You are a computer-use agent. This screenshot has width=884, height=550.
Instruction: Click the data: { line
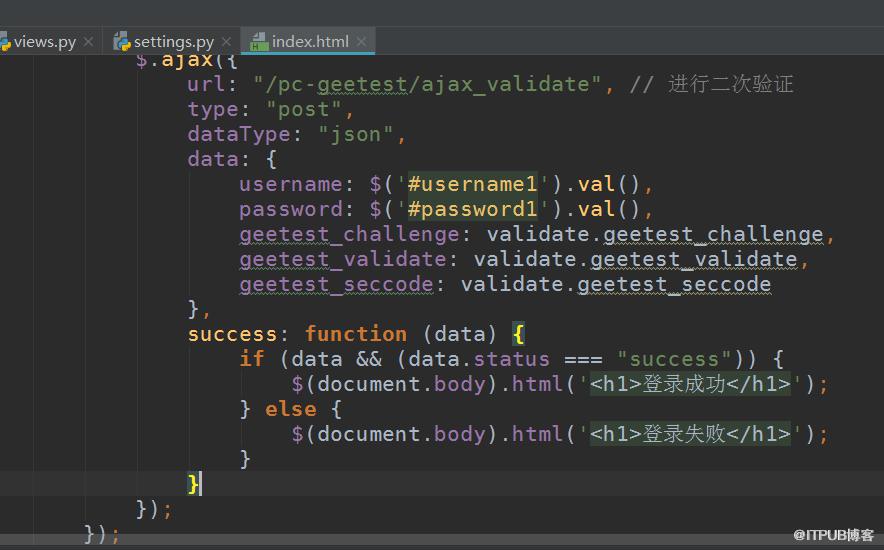[x=232, y=159]
